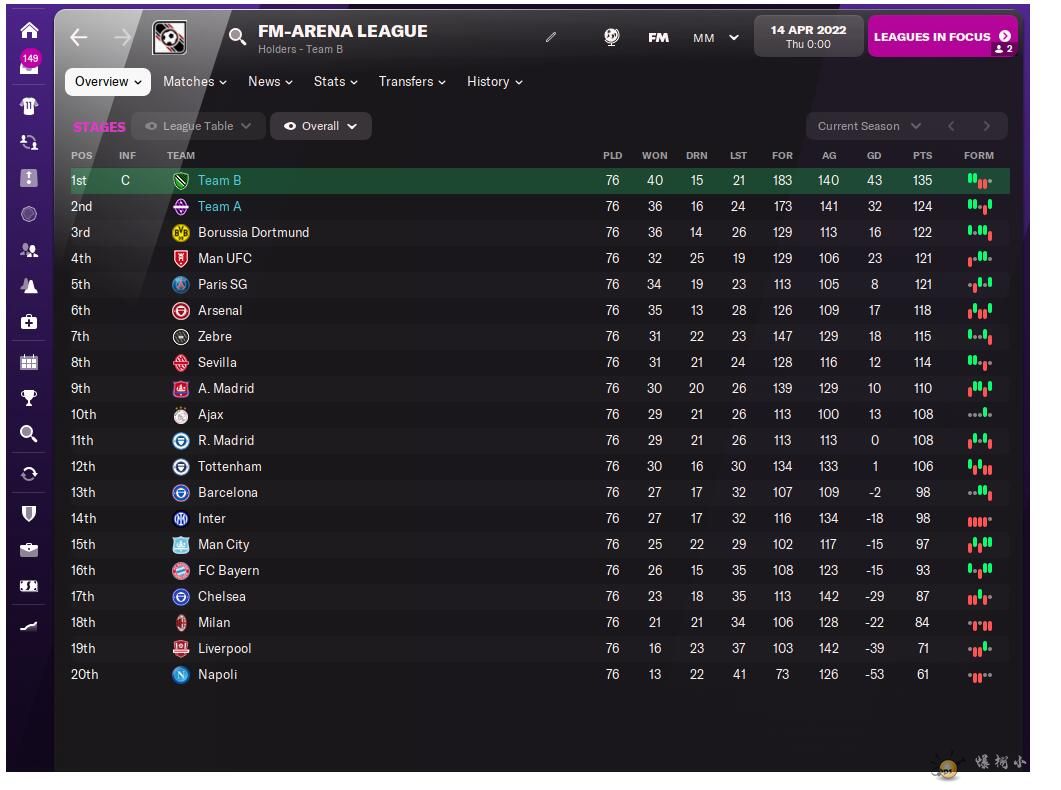
Task: Toggle the League Table stage view
Action: 198,126
